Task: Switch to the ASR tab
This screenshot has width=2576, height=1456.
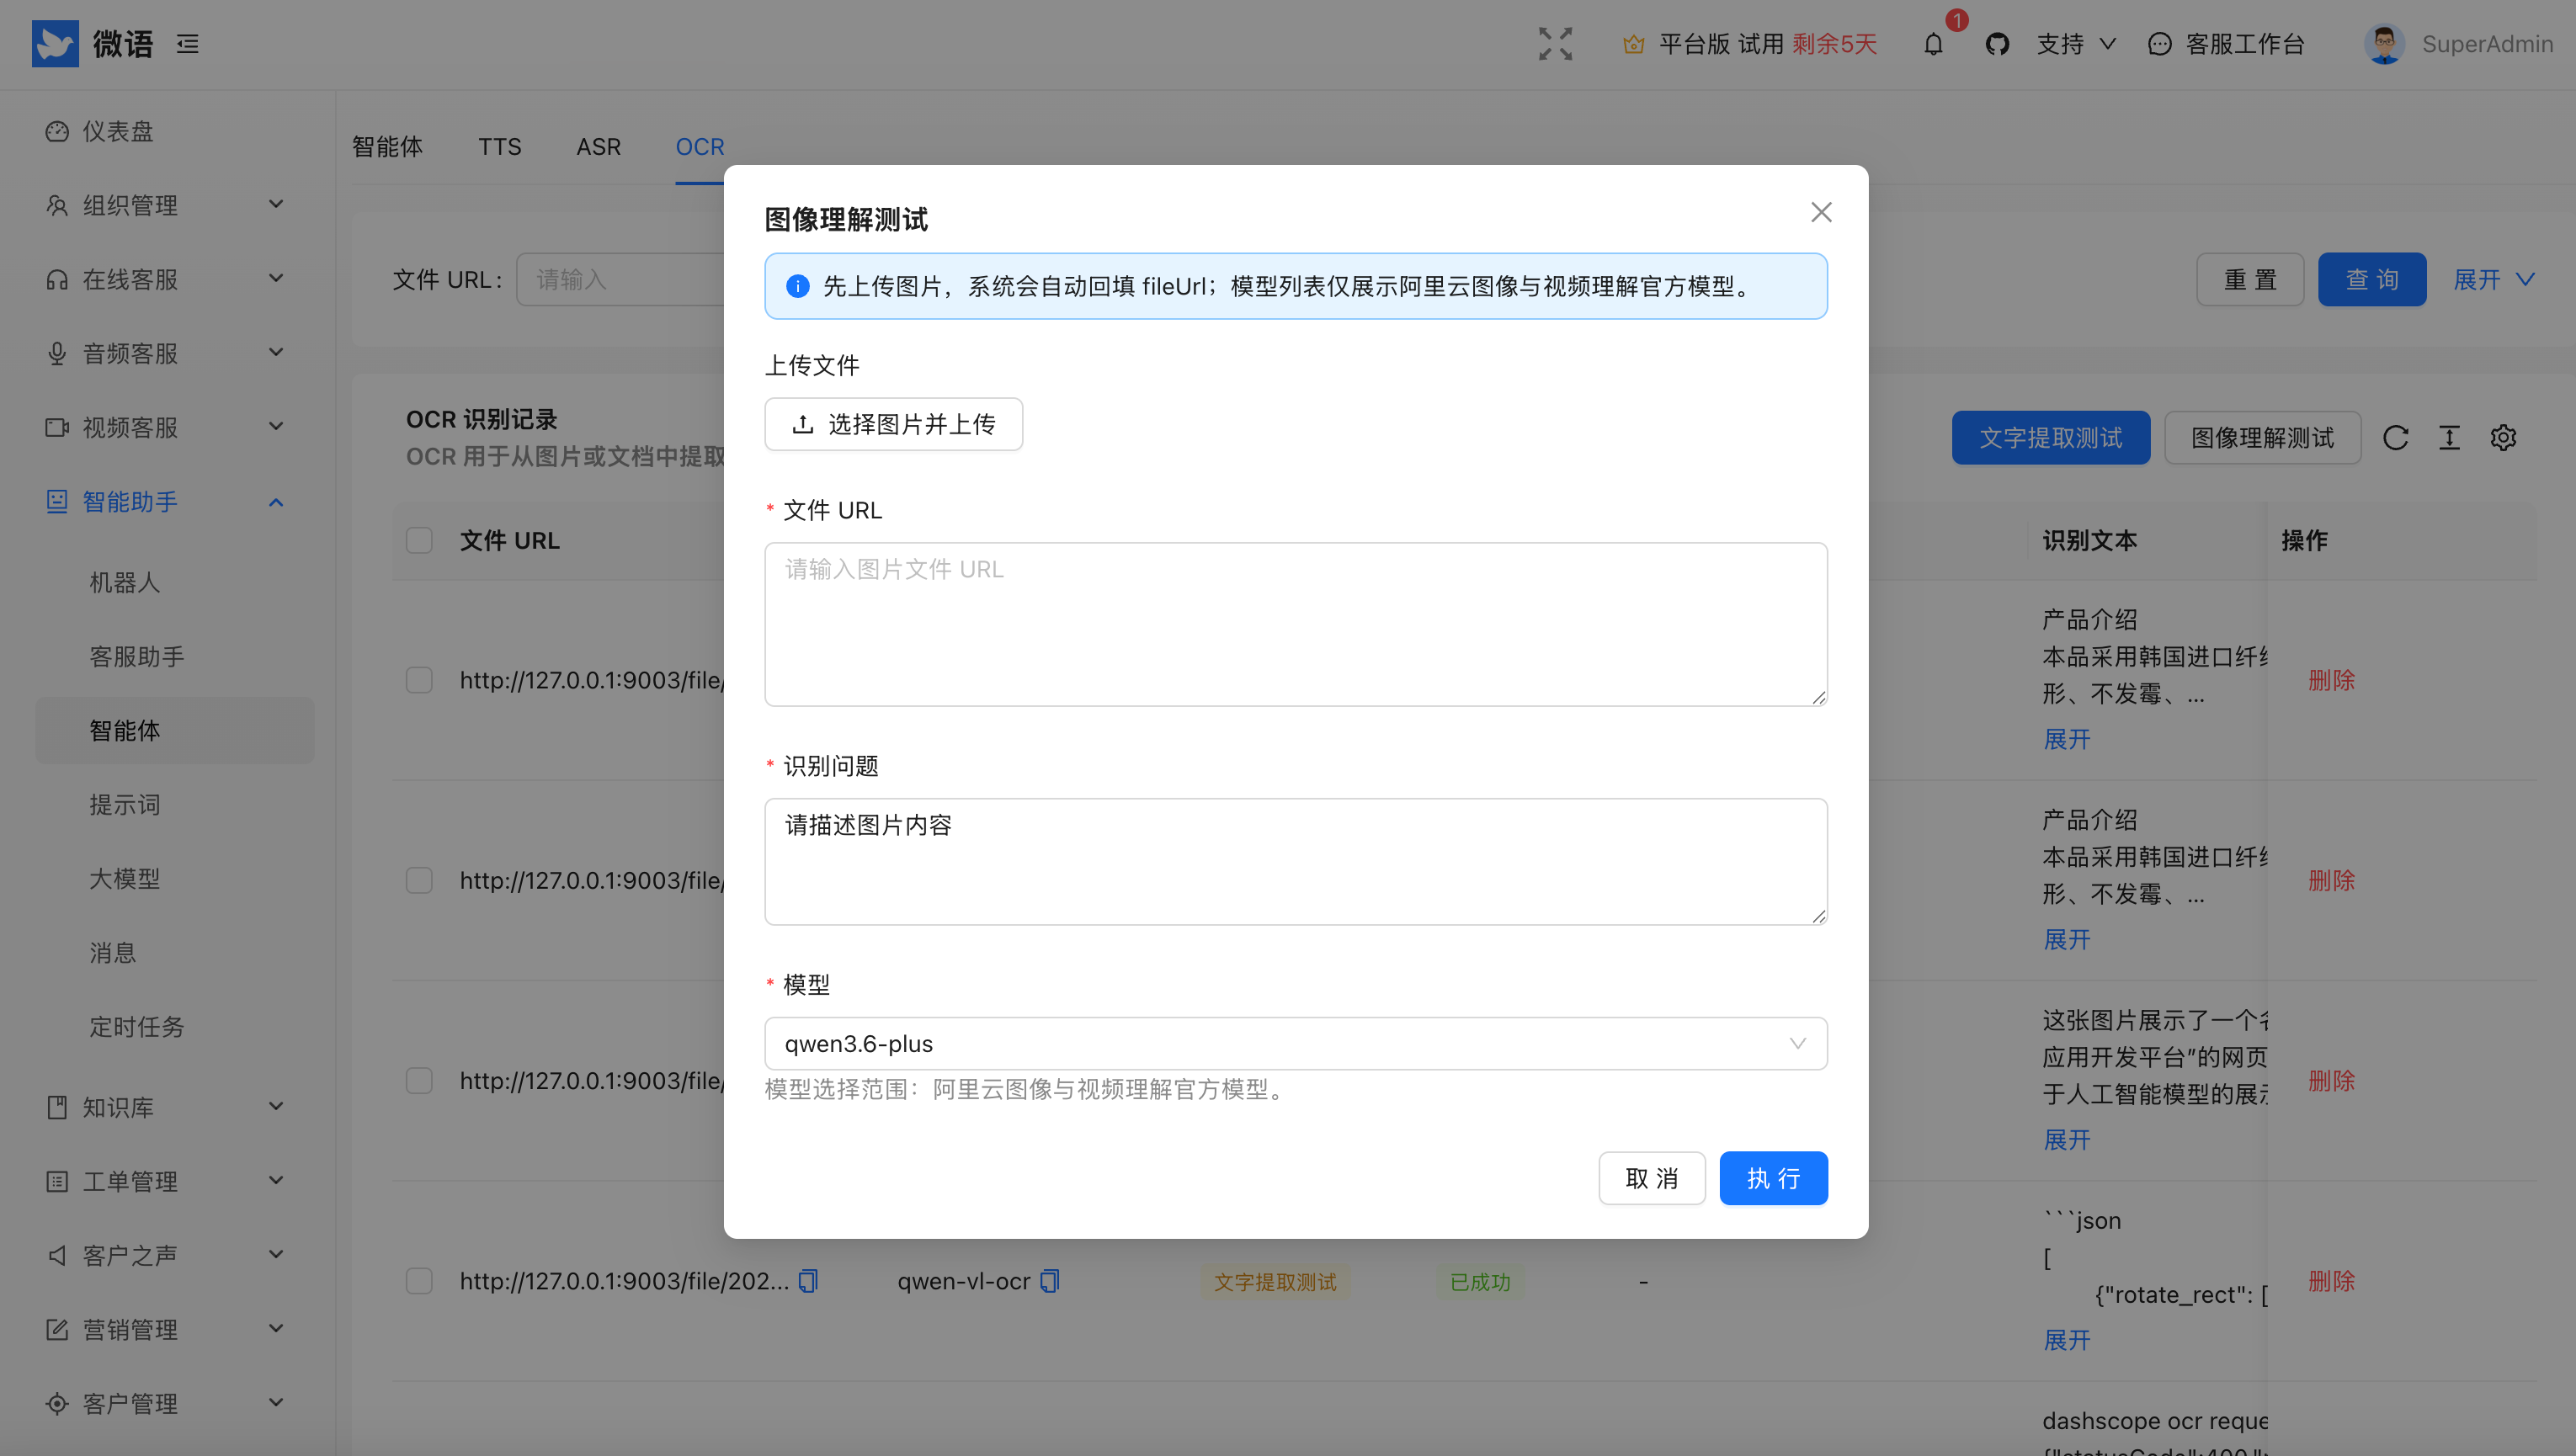Action: pyautogui.click(x=598, y=147)
